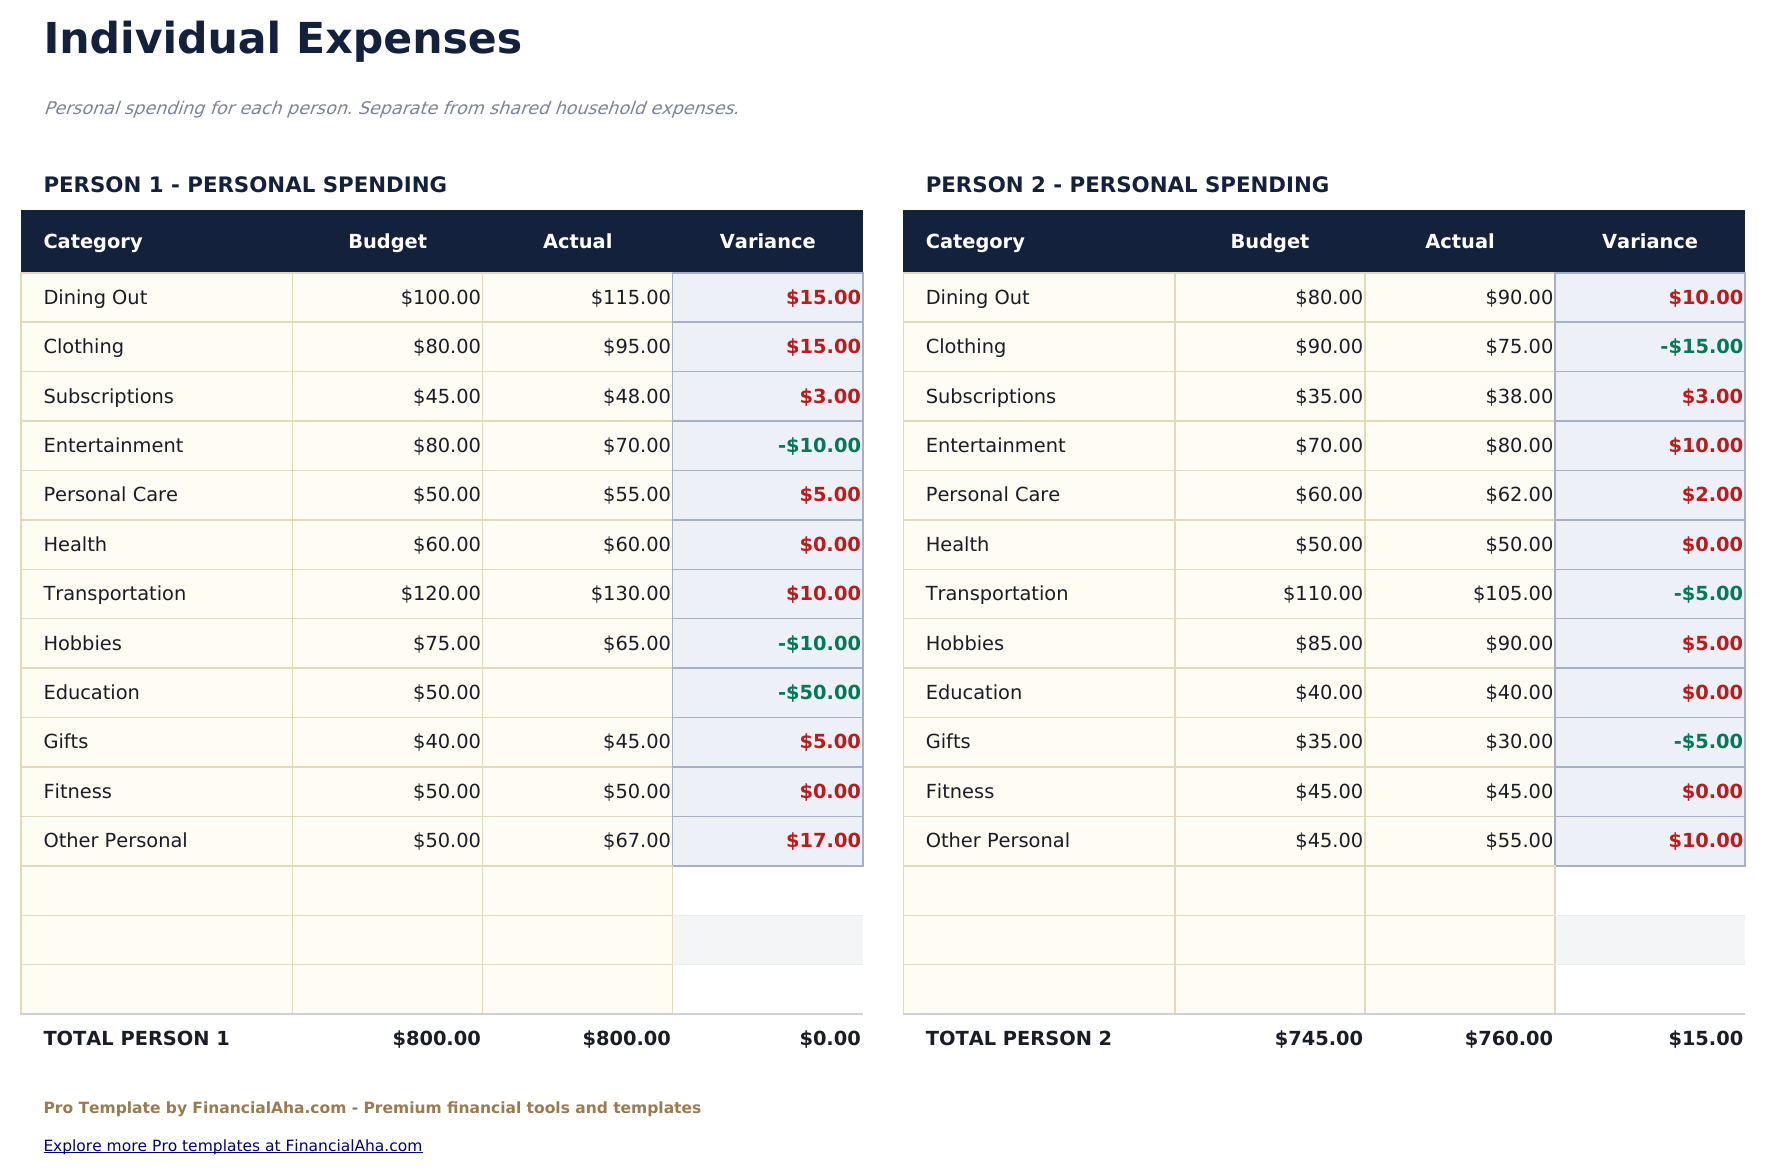Click the Clothing variance of -$15.00 for Person 2

click(x=1699, y=346)
